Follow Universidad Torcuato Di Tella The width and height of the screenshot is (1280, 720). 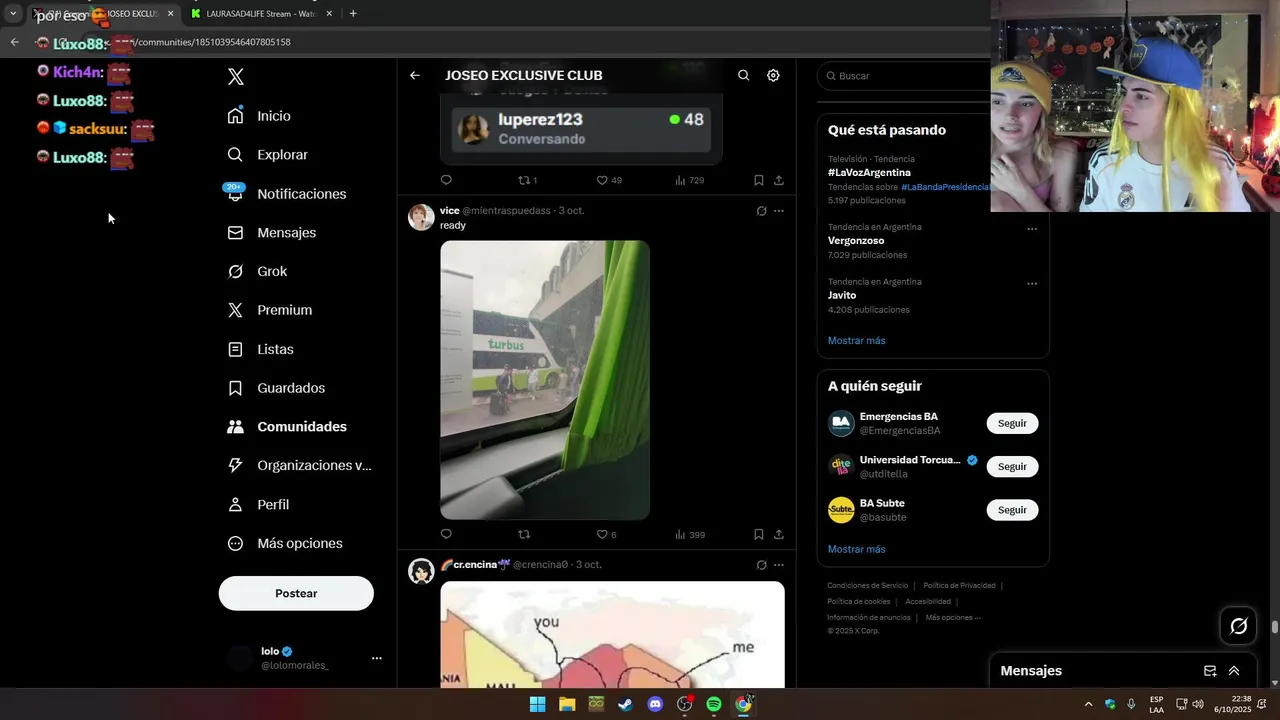click(1012, 466)
